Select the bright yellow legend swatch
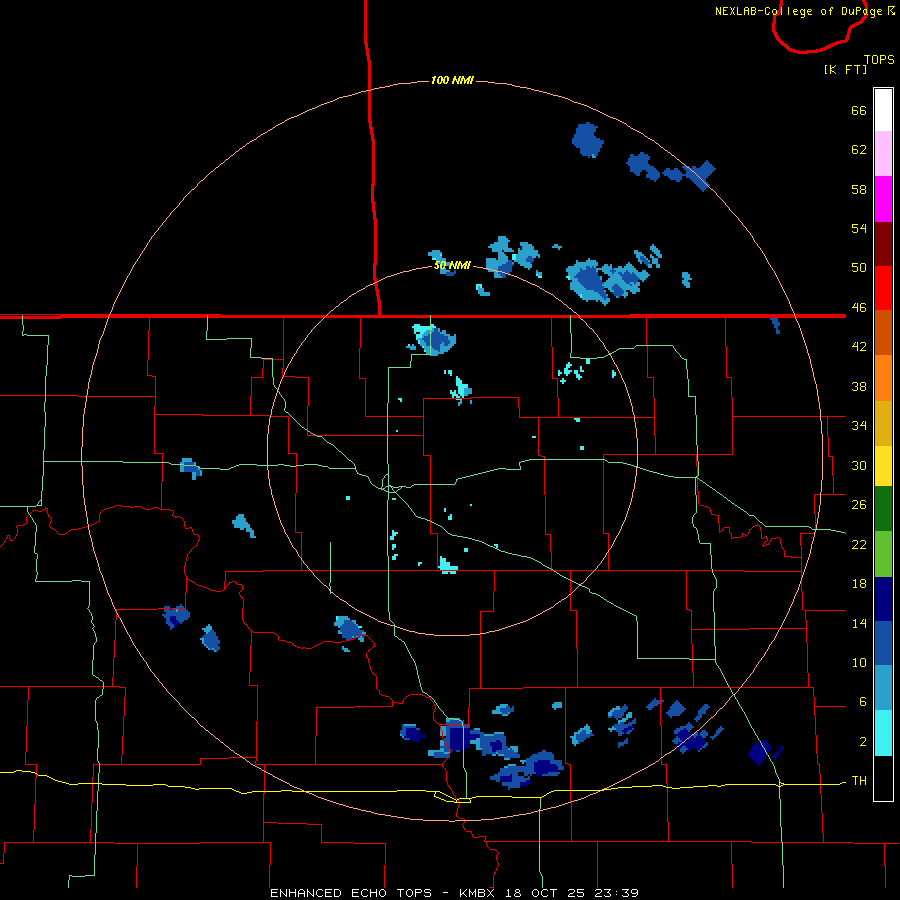The image size is (900, 900). click(883, 466)
